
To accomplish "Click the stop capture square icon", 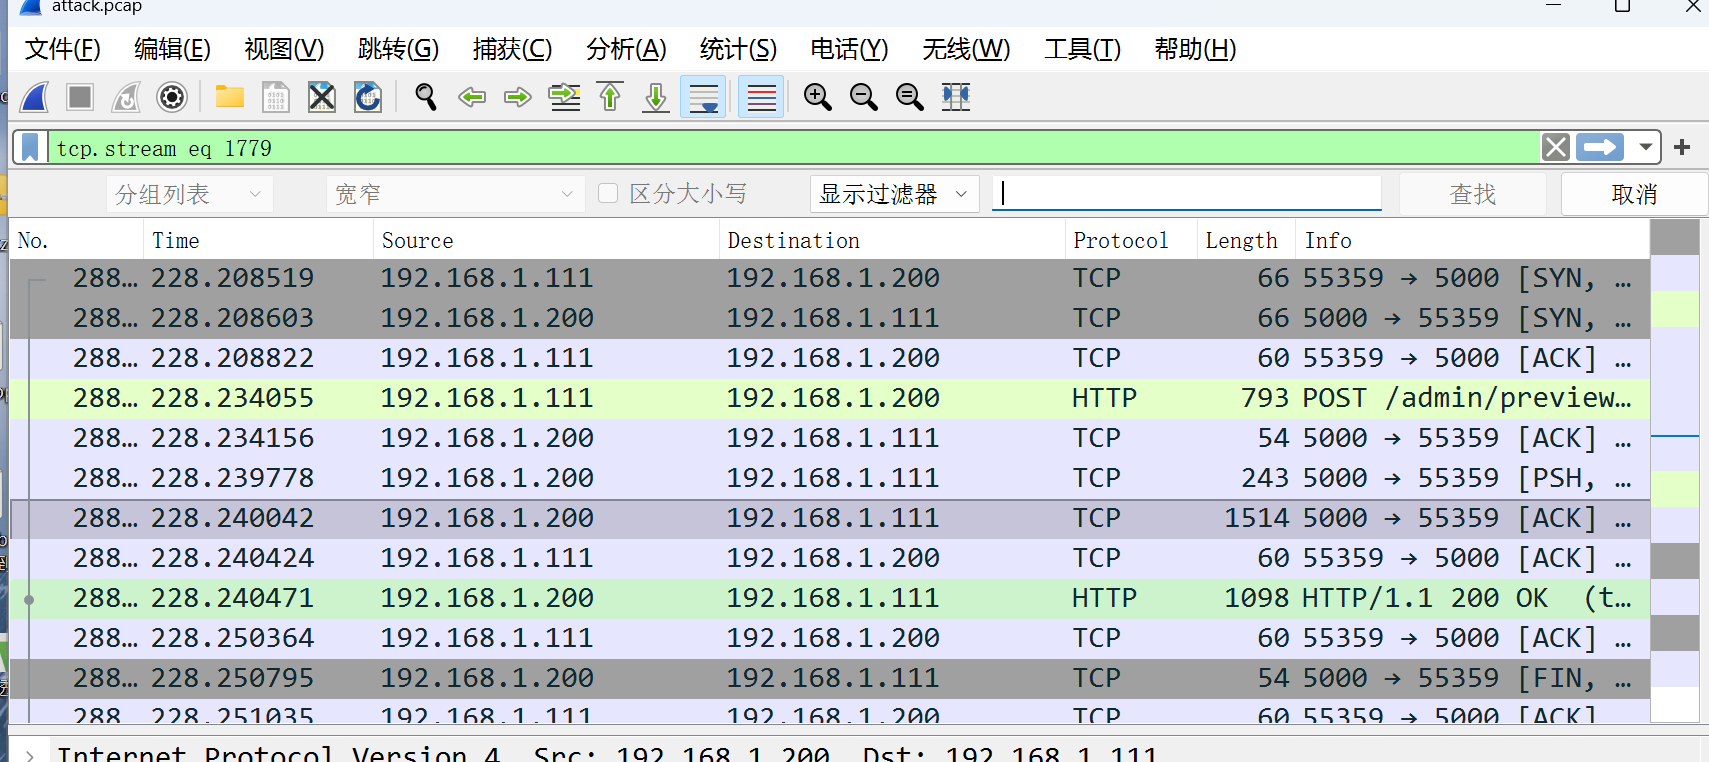I will [x=80, y=97].
